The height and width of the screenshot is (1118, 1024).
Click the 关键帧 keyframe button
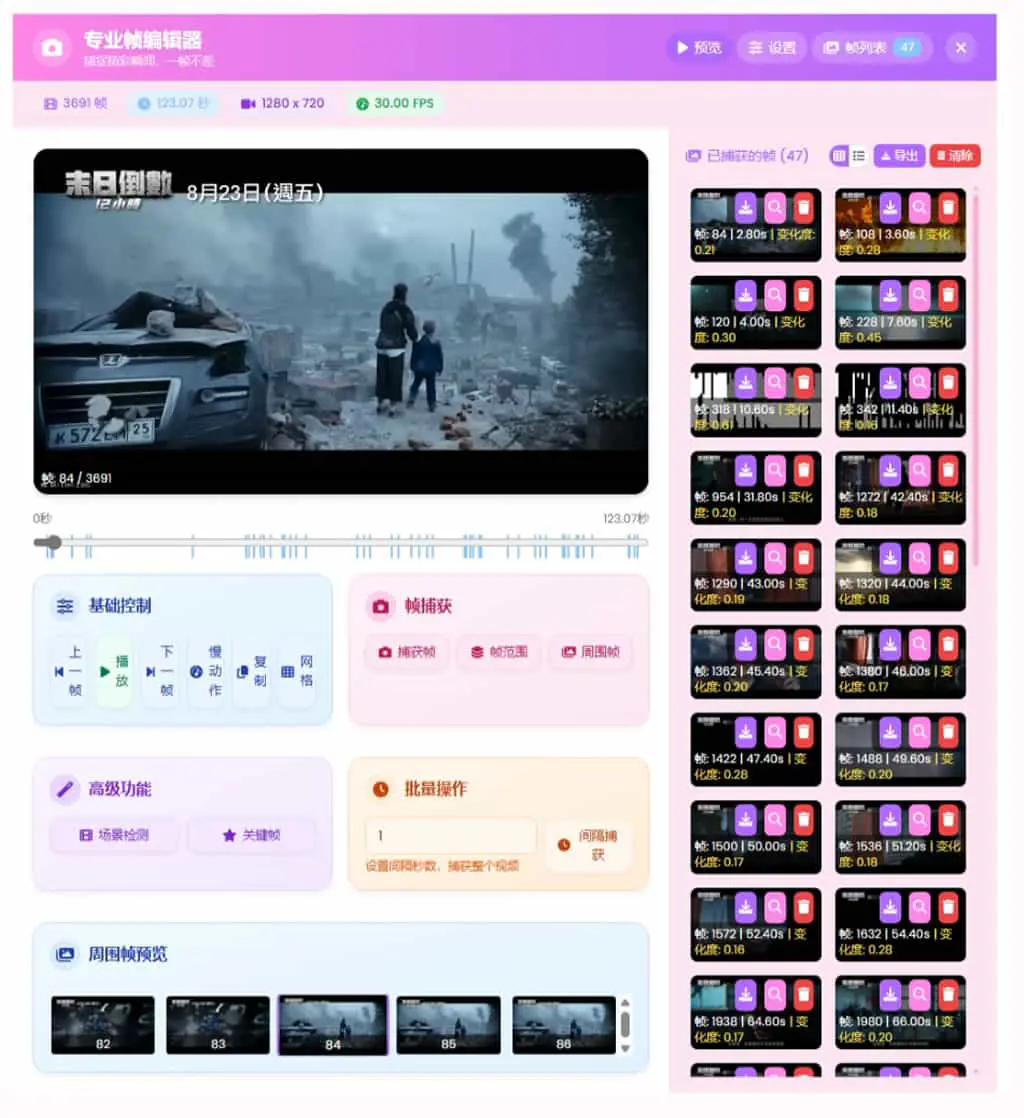[252, 835]
